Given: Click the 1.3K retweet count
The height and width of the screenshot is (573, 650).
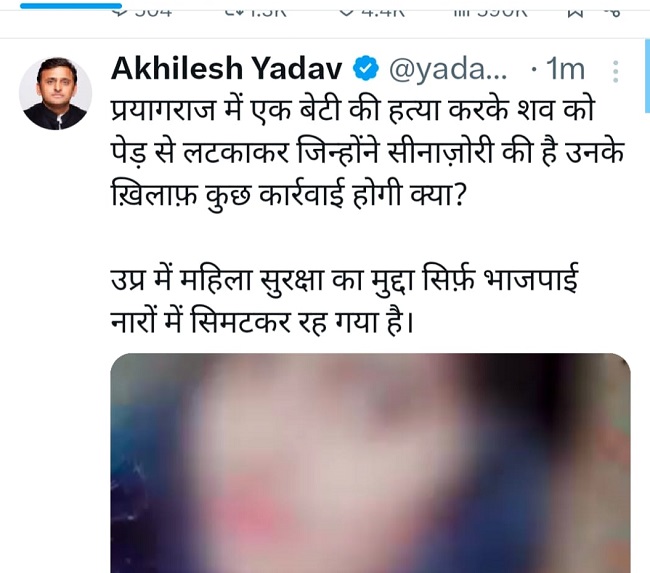Looking at the screenshot, I should (x=268, y=10).
